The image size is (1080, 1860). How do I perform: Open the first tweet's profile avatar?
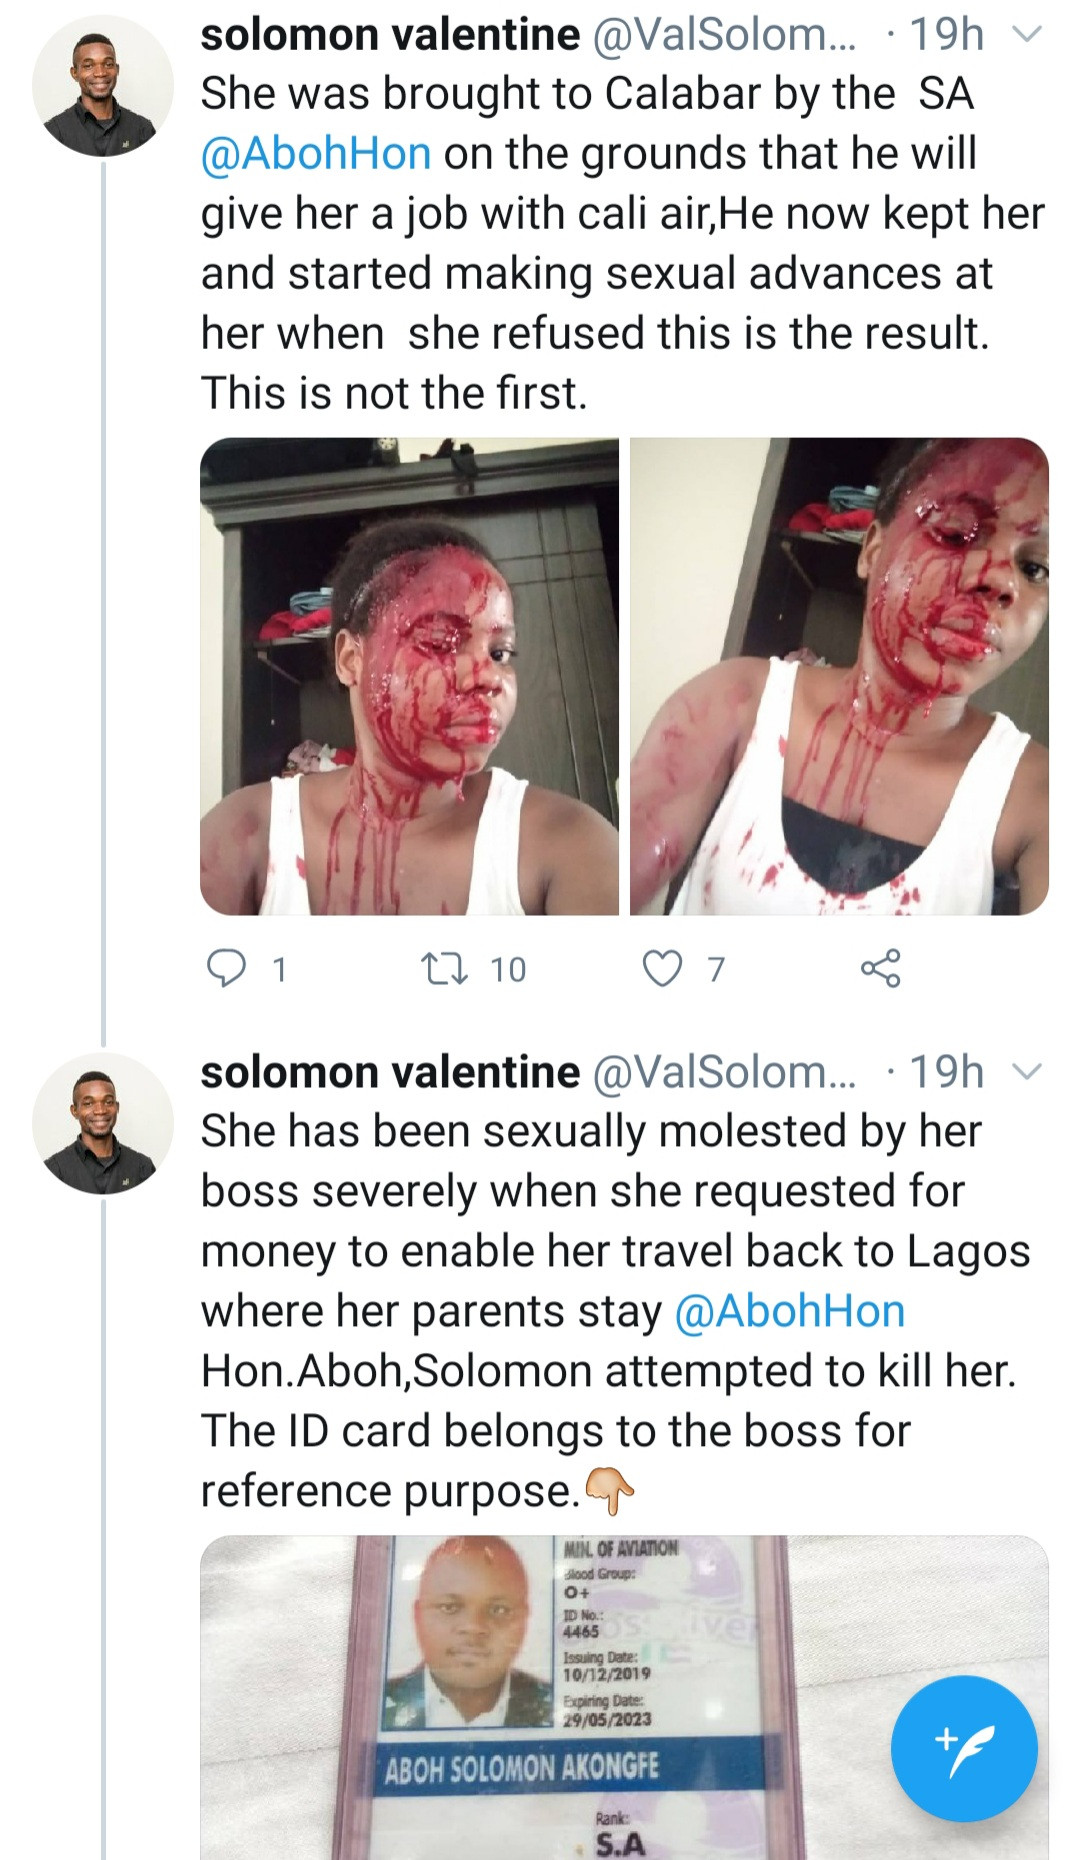coord(102,86)
